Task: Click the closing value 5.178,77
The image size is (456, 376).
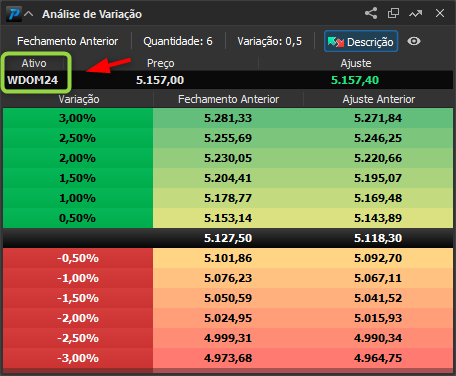Action: pos(228,198)
